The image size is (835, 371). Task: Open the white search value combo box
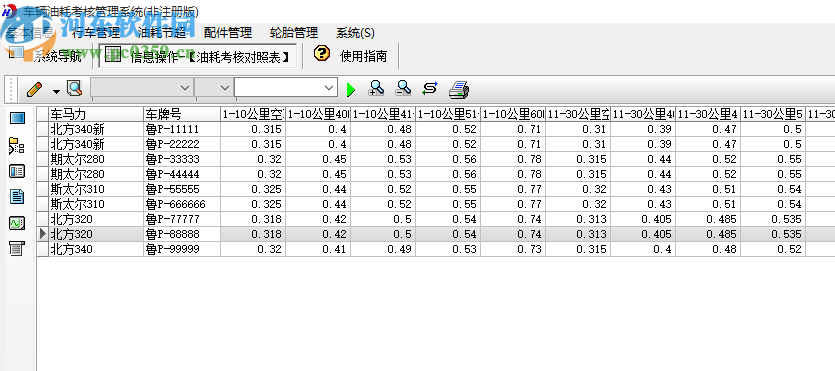[x=286, y=87]
